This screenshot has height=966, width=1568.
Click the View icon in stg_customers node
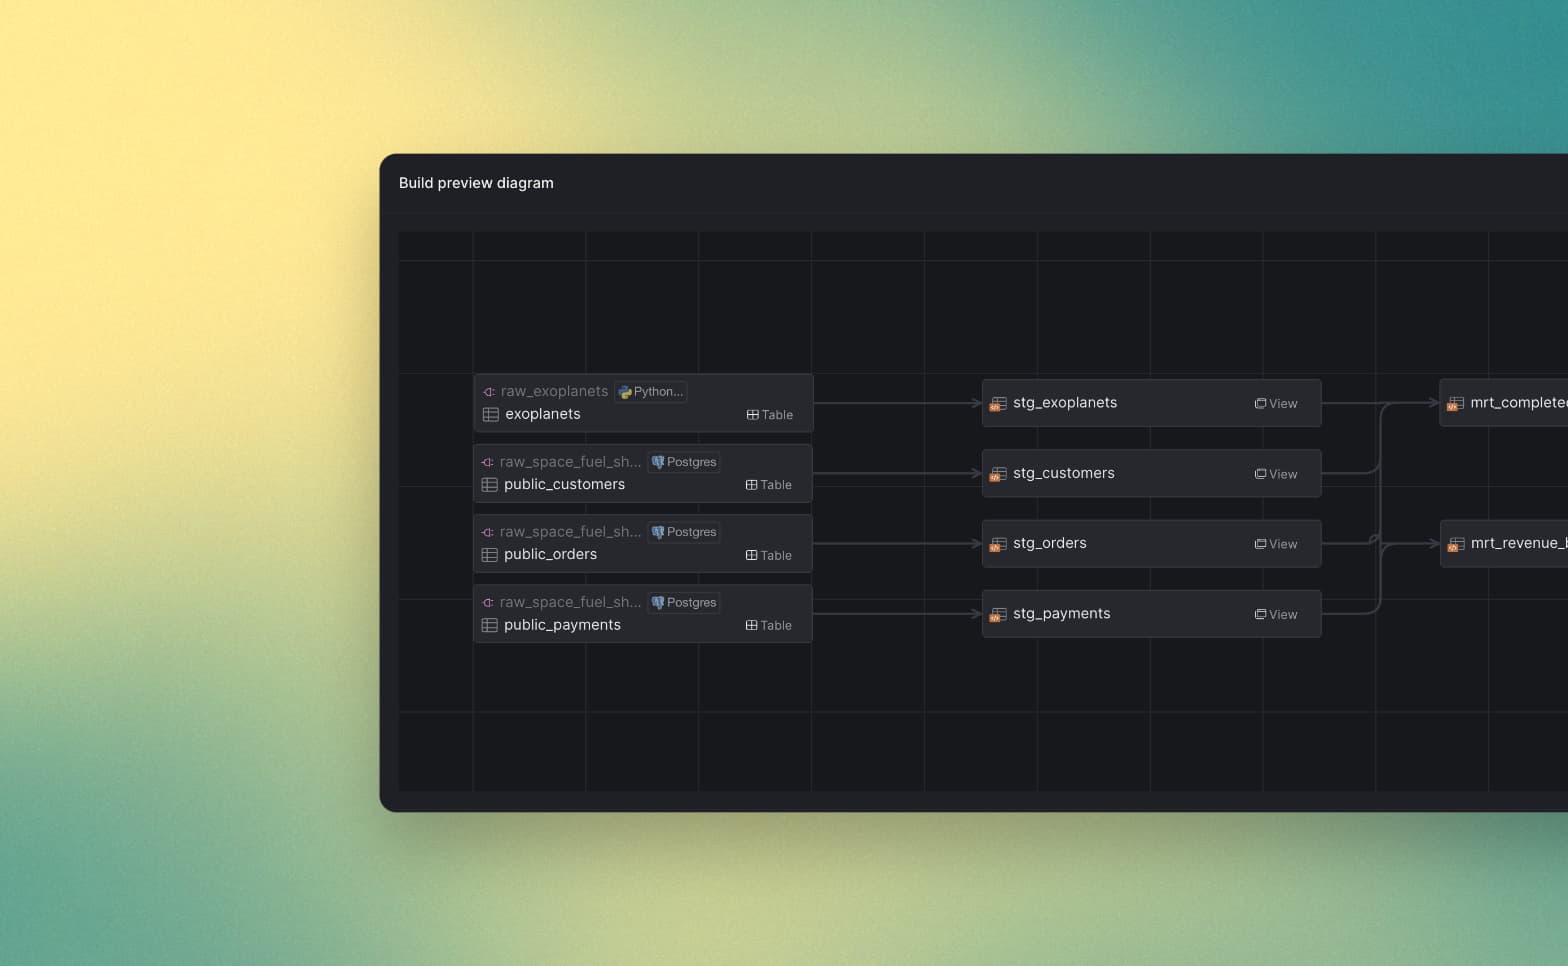tap(1260, 474)
